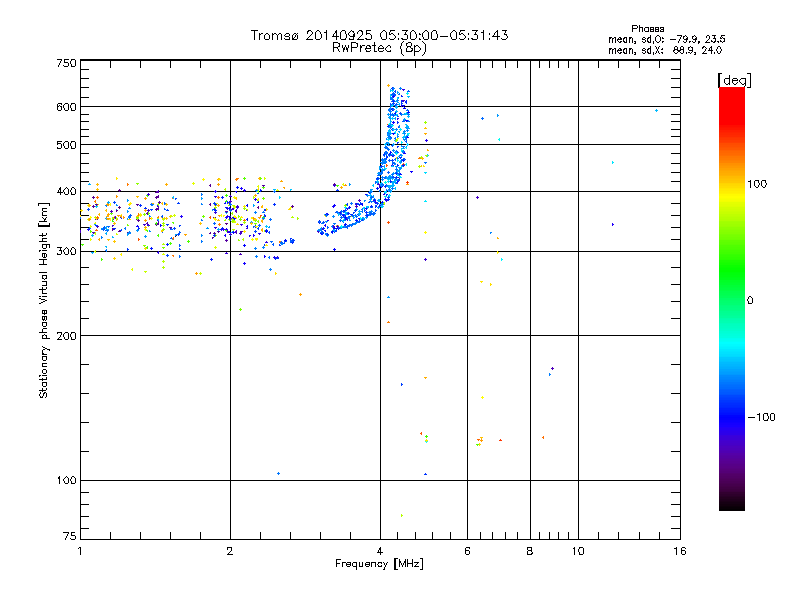Click the y-axis tick label '200'

pyautogui.click(x=66, y=336)
